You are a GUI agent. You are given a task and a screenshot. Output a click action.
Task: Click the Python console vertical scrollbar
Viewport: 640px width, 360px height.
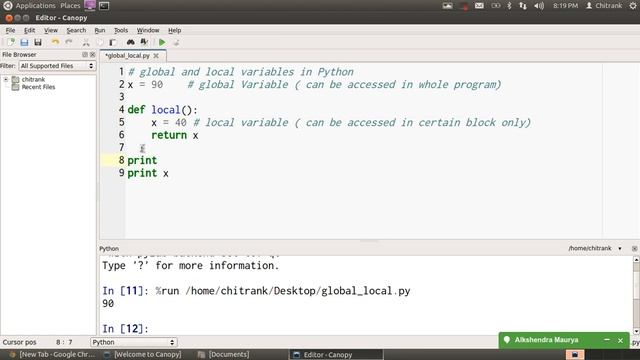pyautogui.click(x=636, y=296)
